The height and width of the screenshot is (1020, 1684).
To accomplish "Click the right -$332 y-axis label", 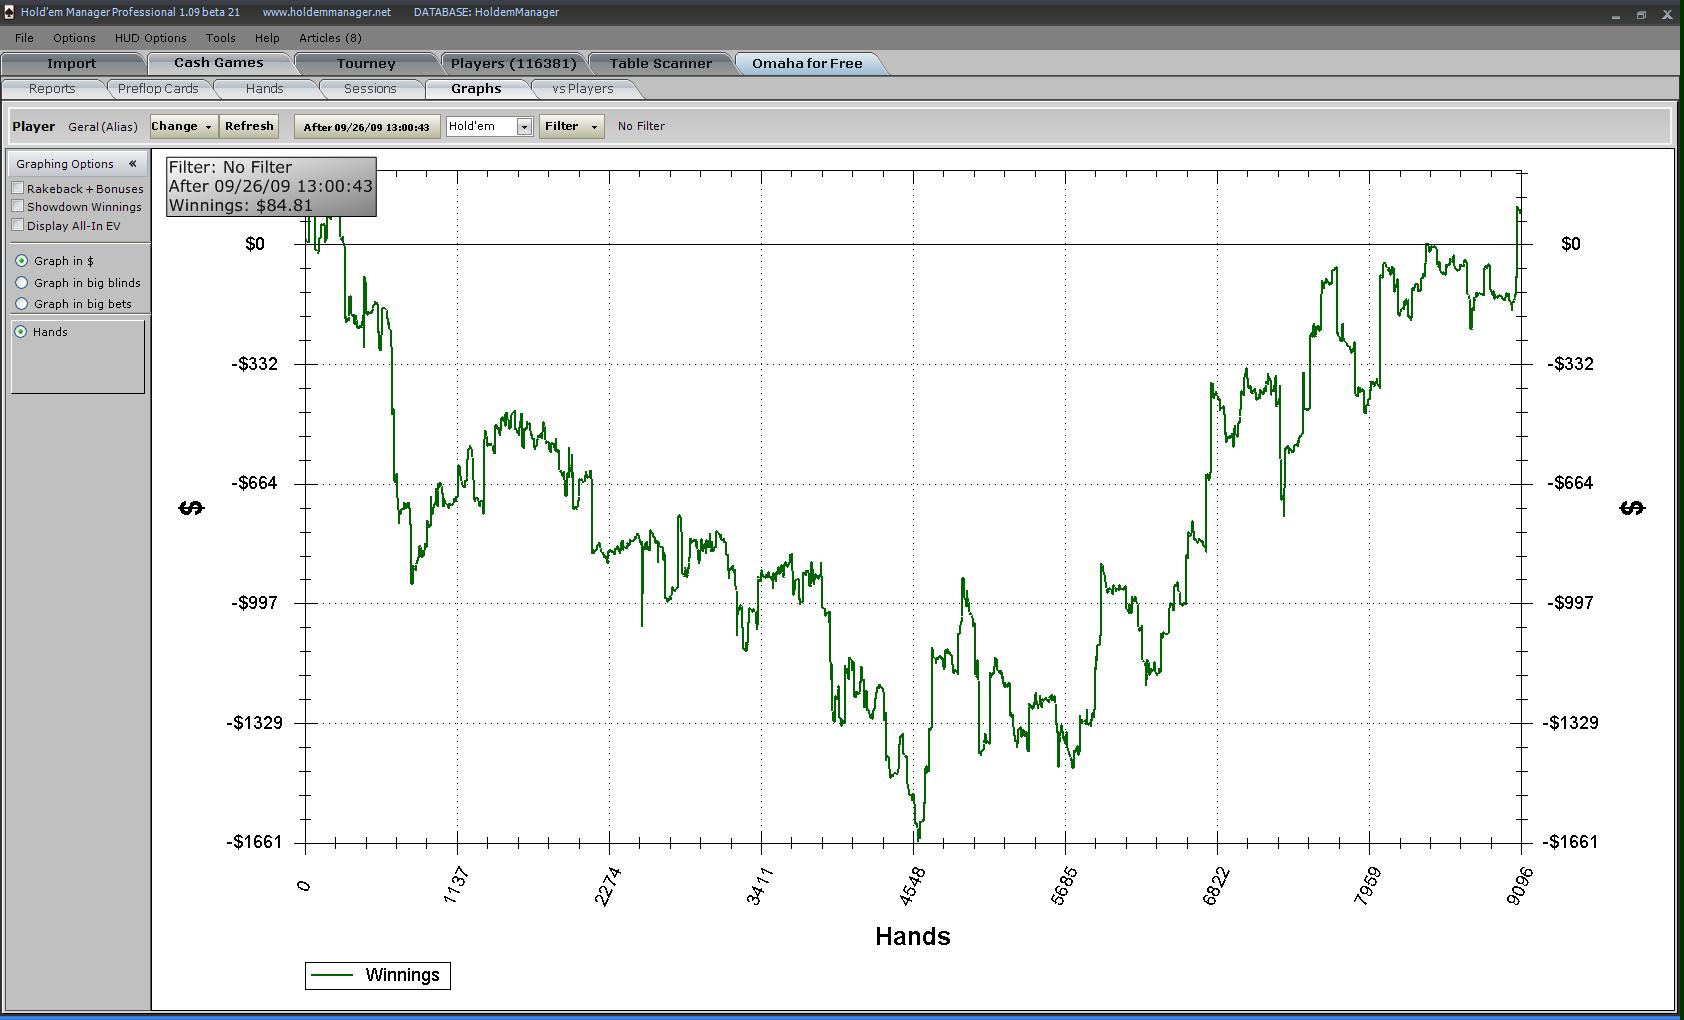I will [x=1570, y=363].
